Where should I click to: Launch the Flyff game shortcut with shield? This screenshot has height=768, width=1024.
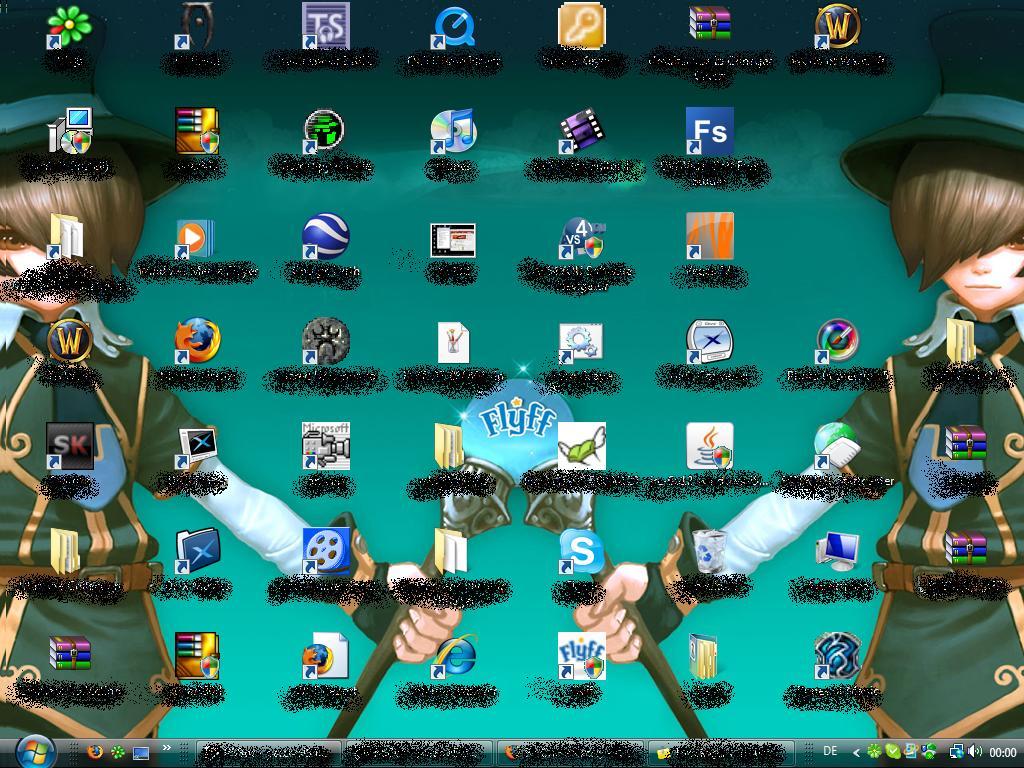pos(581,656)
